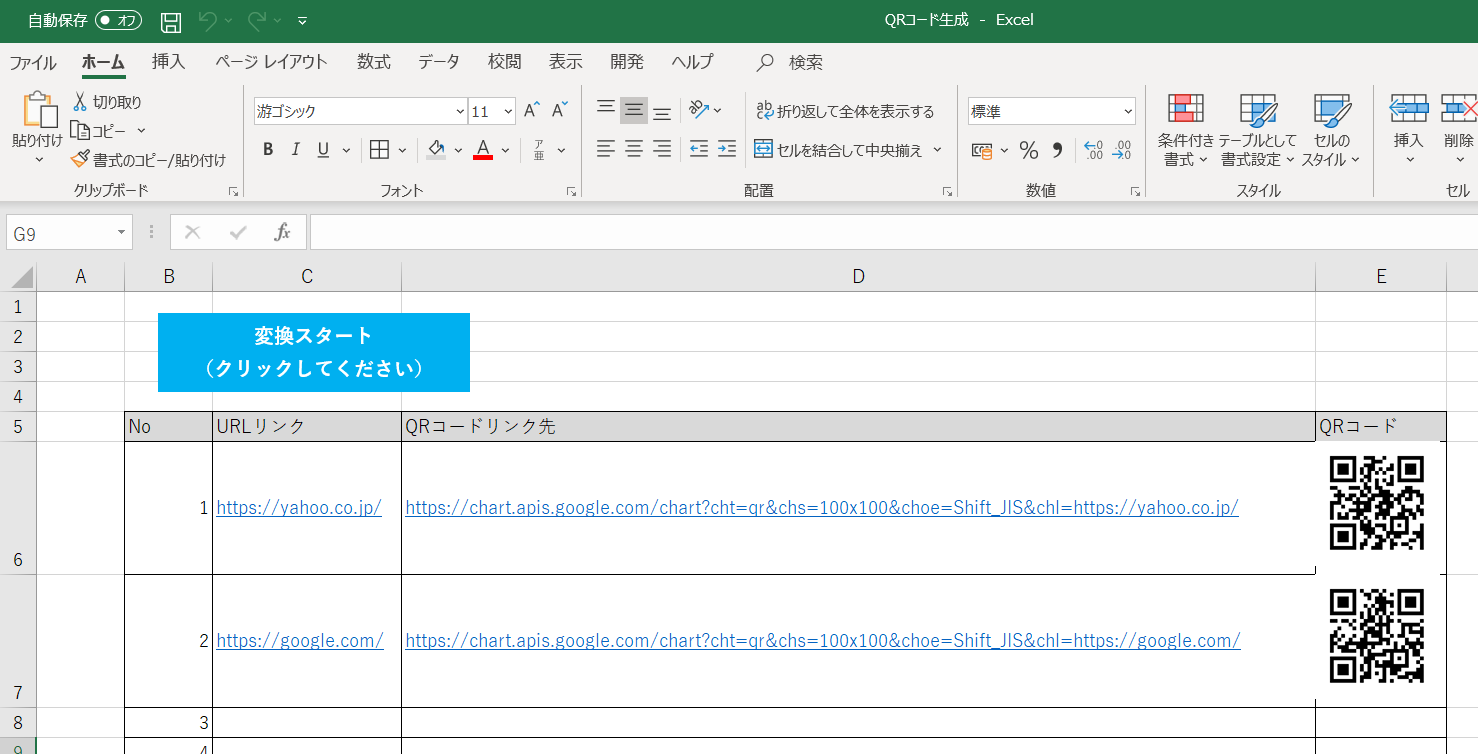
Task: Switch to the 挿入 ribbon tab
Action: pos(168,62)
